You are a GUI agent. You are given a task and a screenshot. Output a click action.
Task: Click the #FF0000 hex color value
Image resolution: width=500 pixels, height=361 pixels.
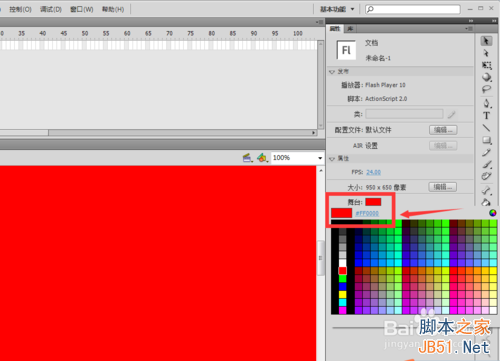tap(367, 213)
